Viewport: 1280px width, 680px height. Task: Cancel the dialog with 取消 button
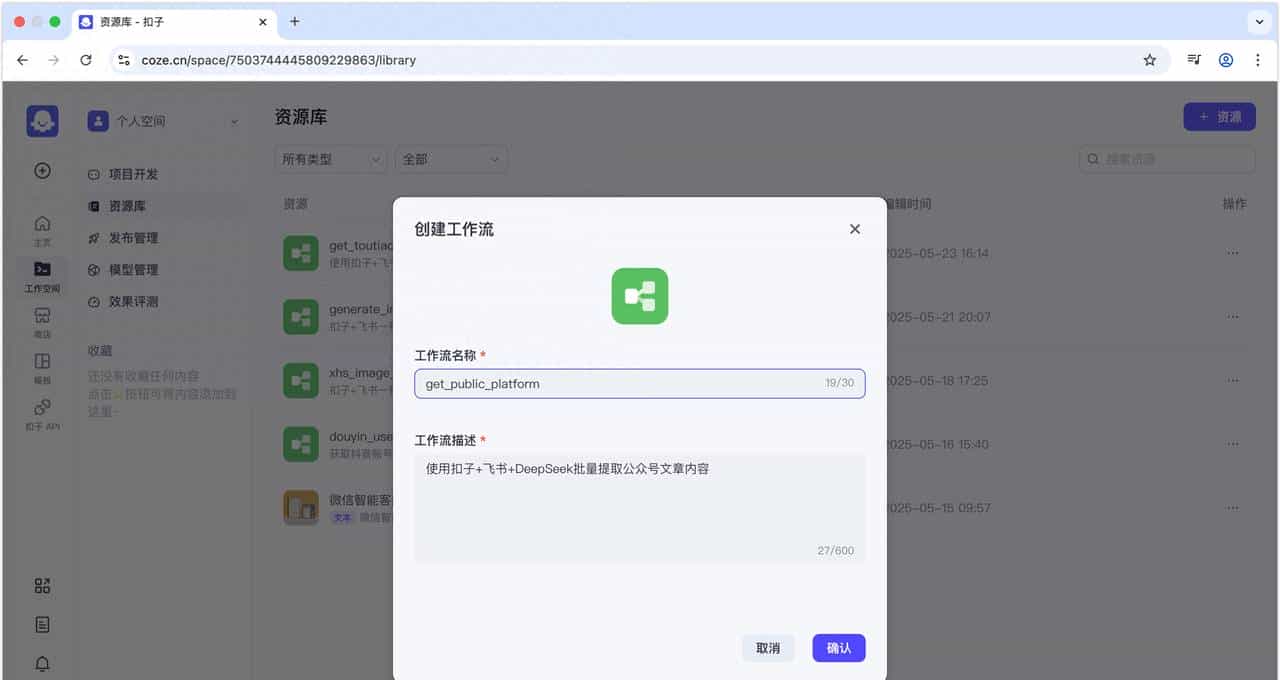click(x=768, y=648)
